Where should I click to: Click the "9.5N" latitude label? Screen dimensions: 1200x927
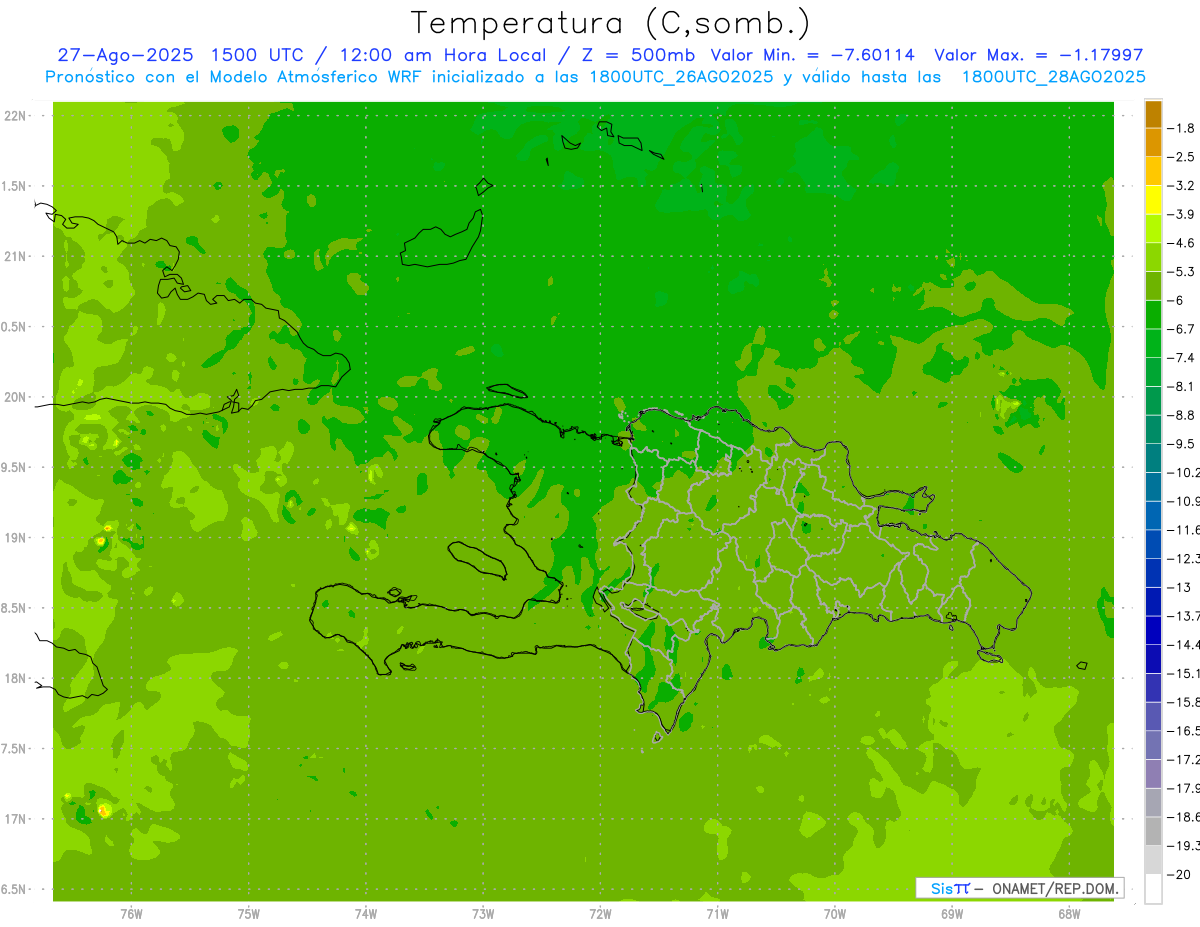coord(14,468)
